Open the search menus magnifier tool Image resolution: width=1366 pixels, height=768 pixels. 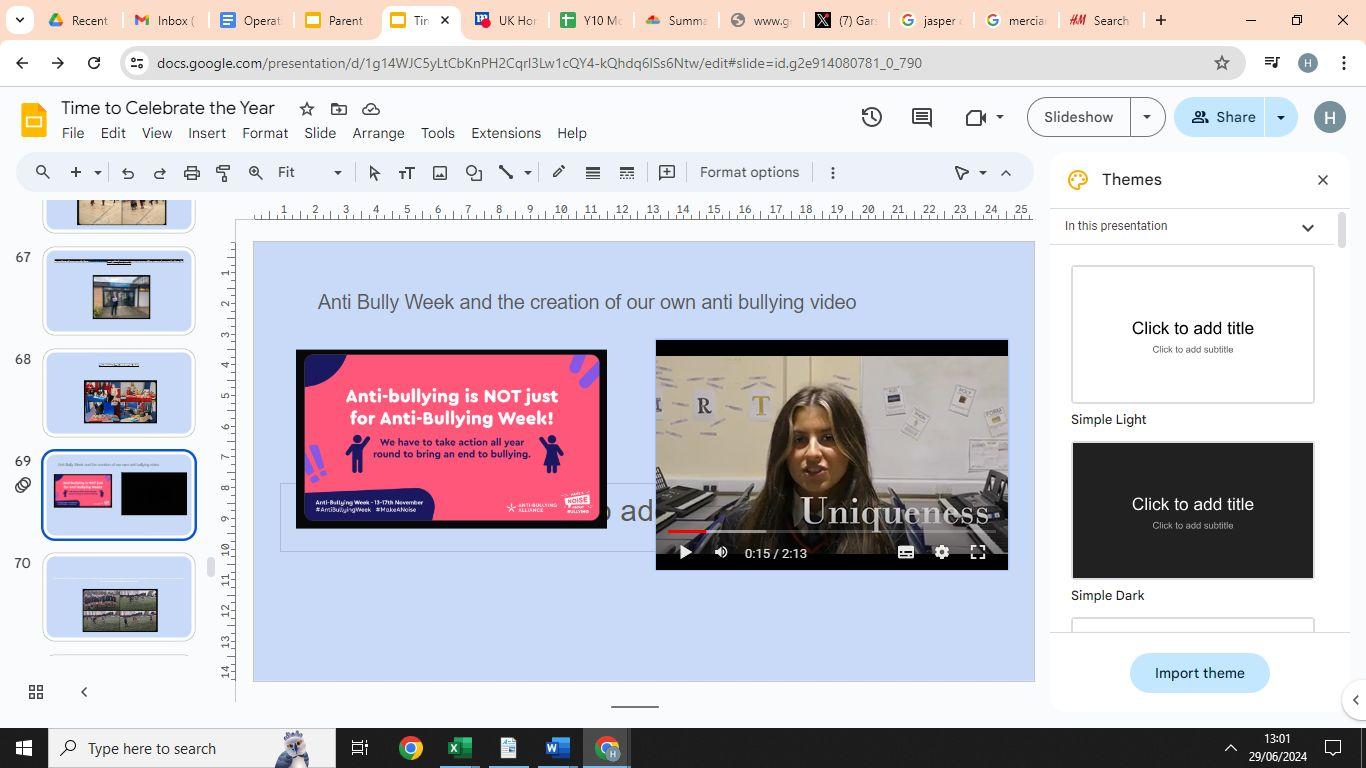click(42, 173)
